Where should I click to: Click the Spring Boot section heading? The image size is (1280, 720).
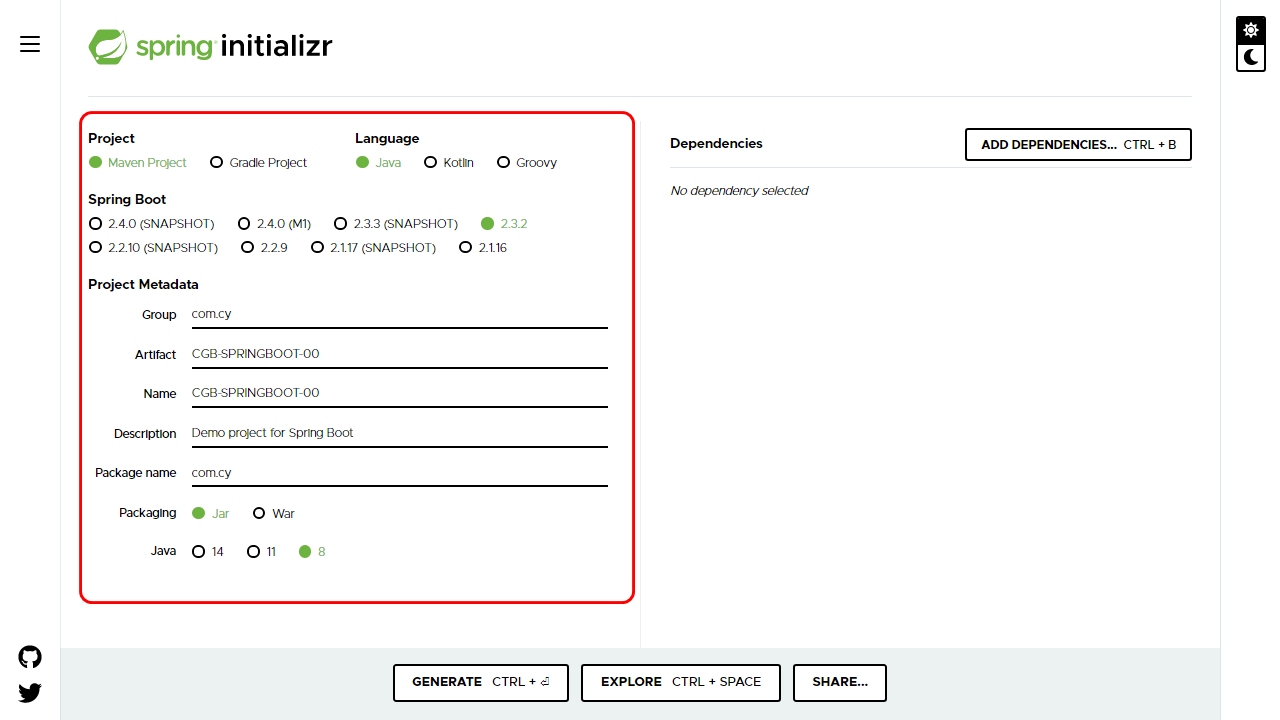[x=127, y=200]
